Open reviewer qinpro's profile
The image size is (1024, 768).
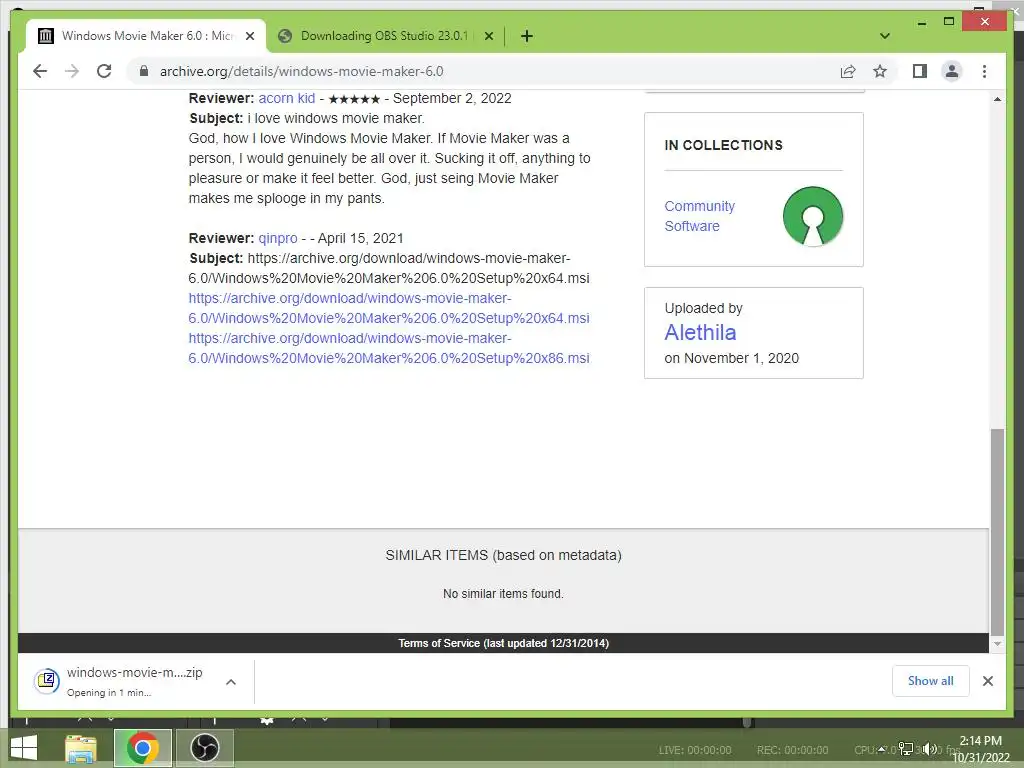point(278,238)
